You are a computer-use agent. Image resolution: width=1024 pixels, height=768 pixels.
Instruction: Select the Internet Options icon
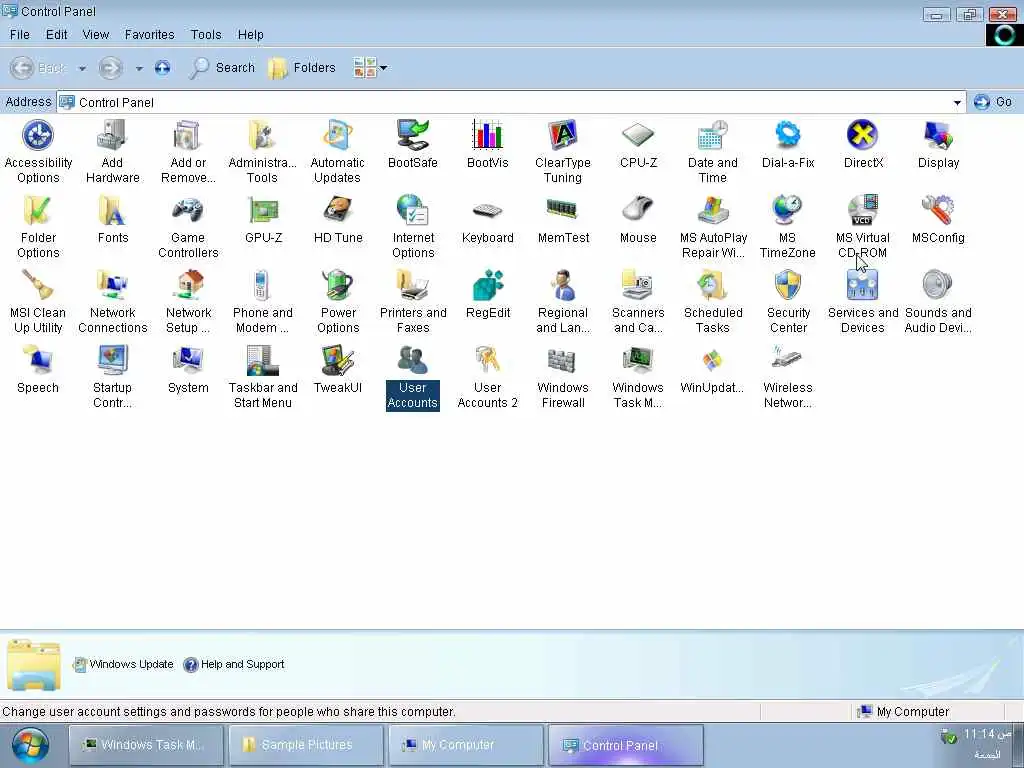click(413, 210)
